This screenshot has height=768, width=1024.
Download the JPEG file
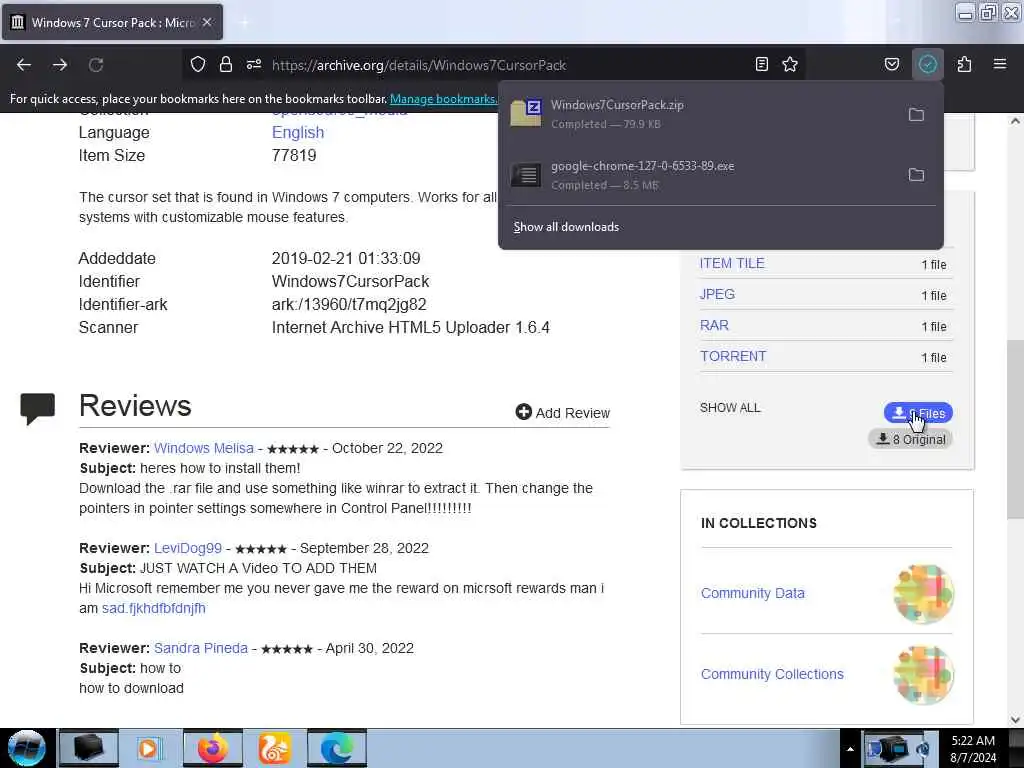click(x=717, y=294)
